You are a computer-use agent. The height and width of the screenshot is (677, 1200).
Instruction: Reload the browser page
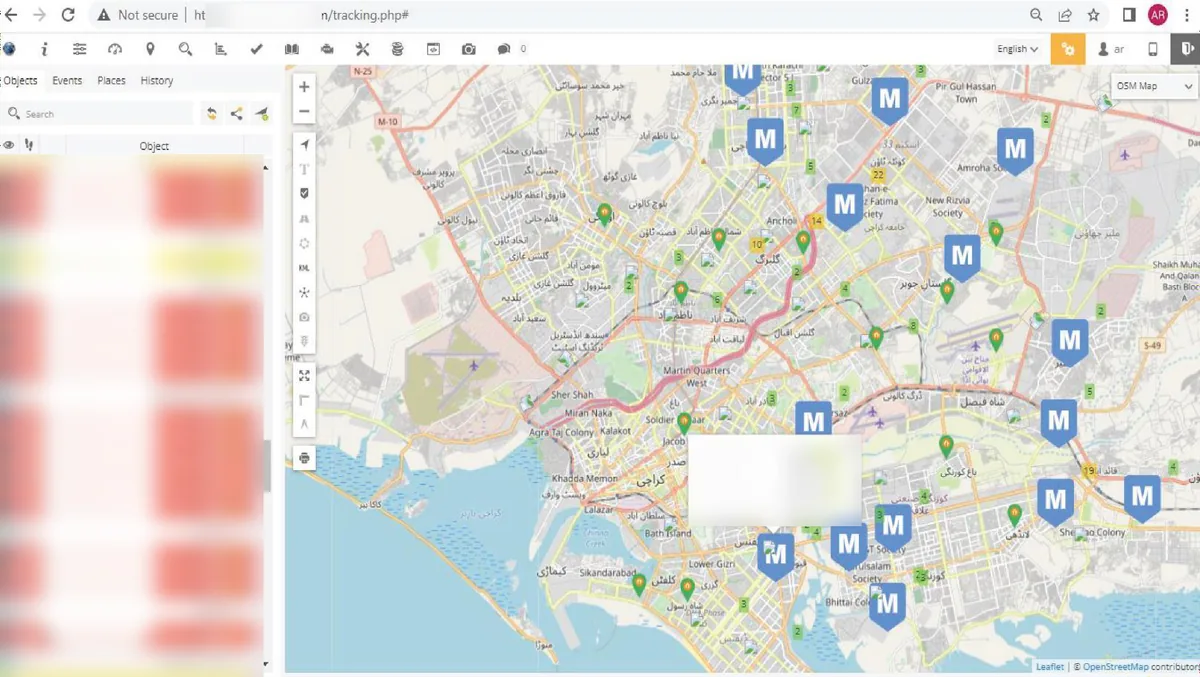point(68,15)
